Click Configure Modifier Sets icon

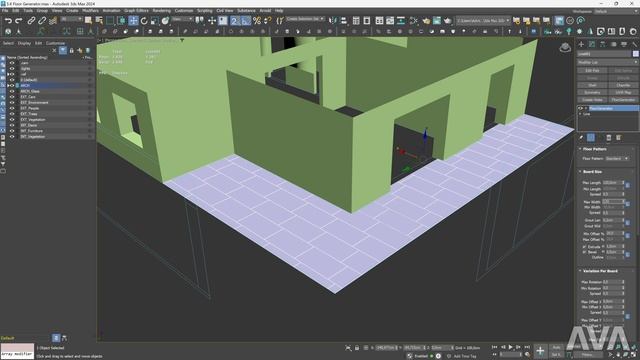click(619, 138)
